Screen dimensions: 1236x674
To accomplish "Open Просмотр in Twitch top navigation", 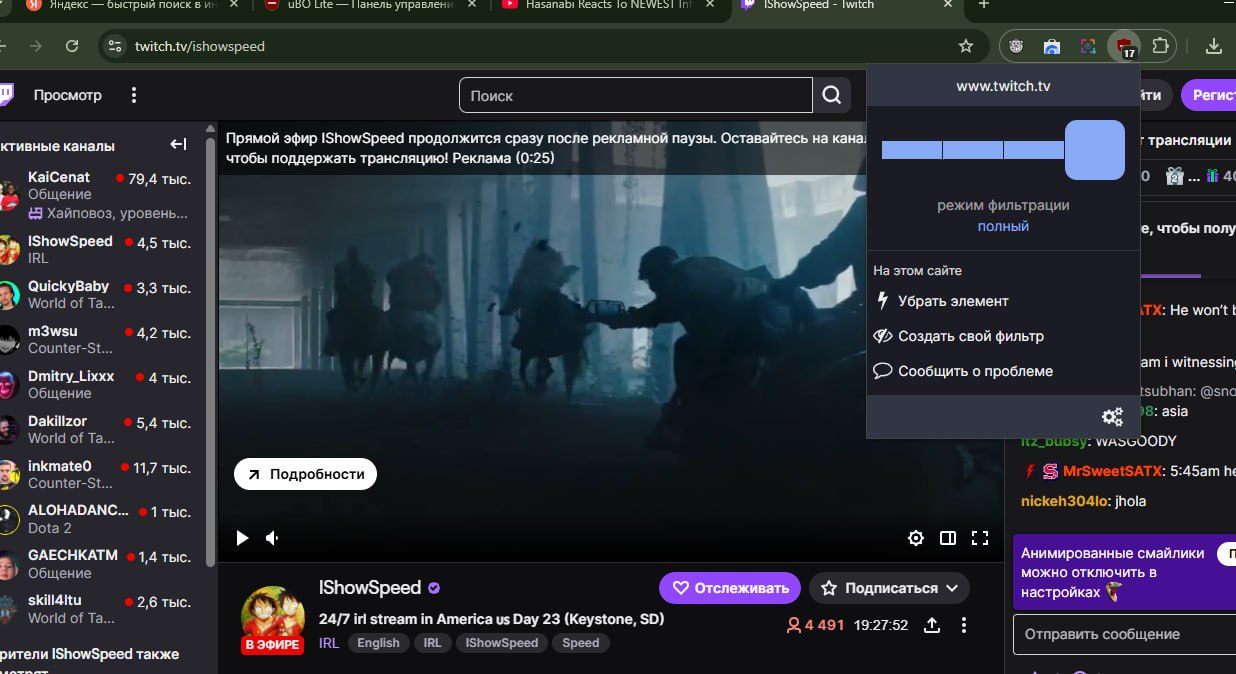I will [x=68, y=95].
